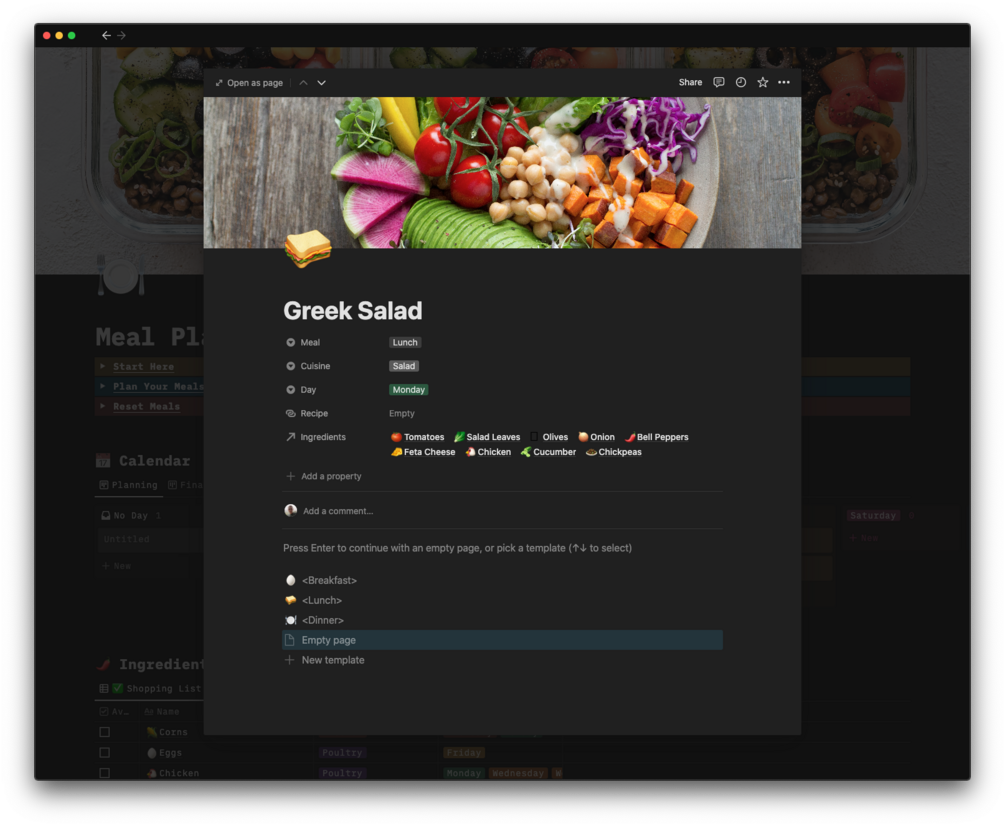Image resolution: width=1005 pixels, height=826 pixels.
Task: Tick the Eggs row checkbox
Action: tap(104, 752)
